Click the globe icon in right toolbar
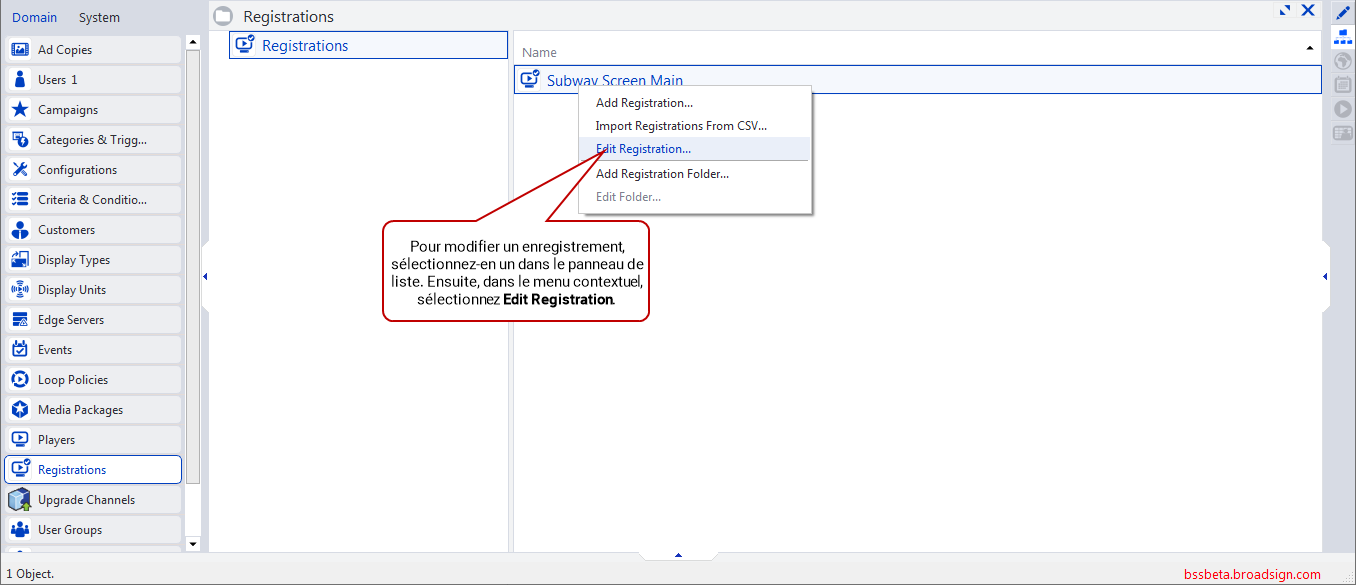Viewport: 1356px width, 585px height. click(1342, 61)
